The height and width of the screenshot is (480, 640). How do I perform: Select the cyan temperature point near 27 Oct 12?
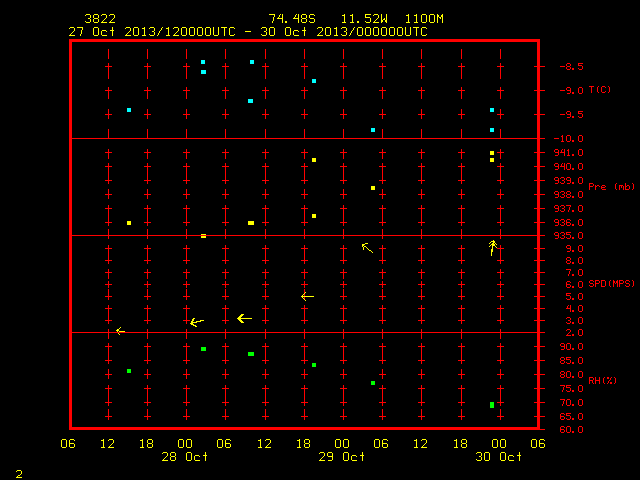point(129,110)
